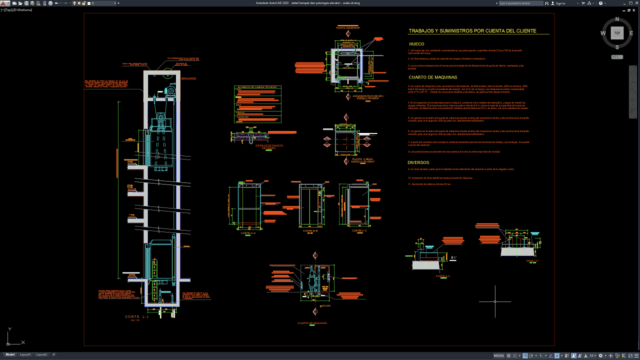
Task: Redo the previous action
Action: point(65,3)
